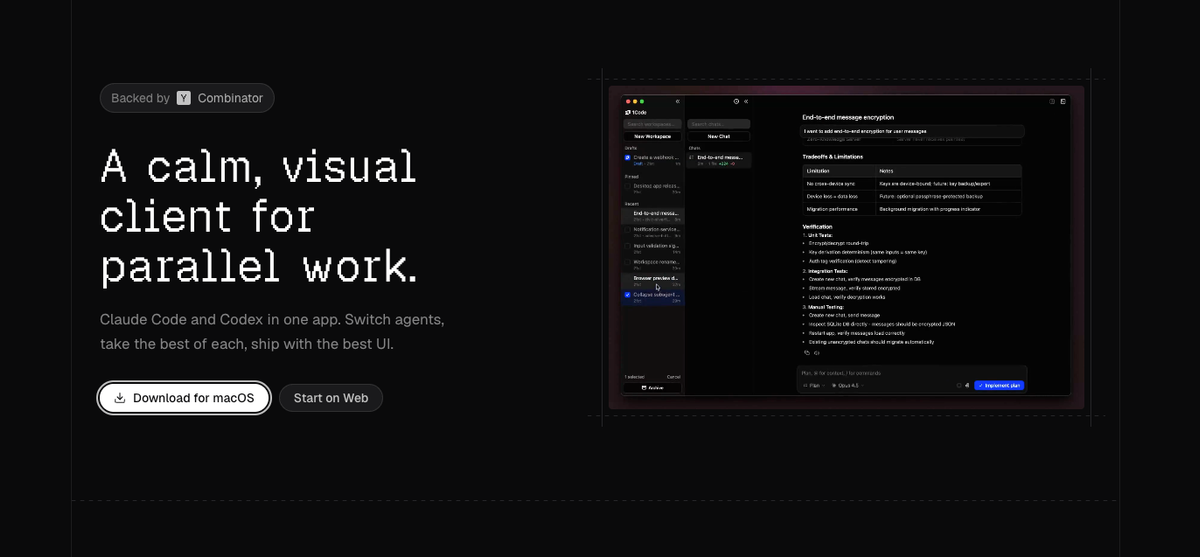
Task: Toggle the right panel layout icon
Action: point(1063,101)
